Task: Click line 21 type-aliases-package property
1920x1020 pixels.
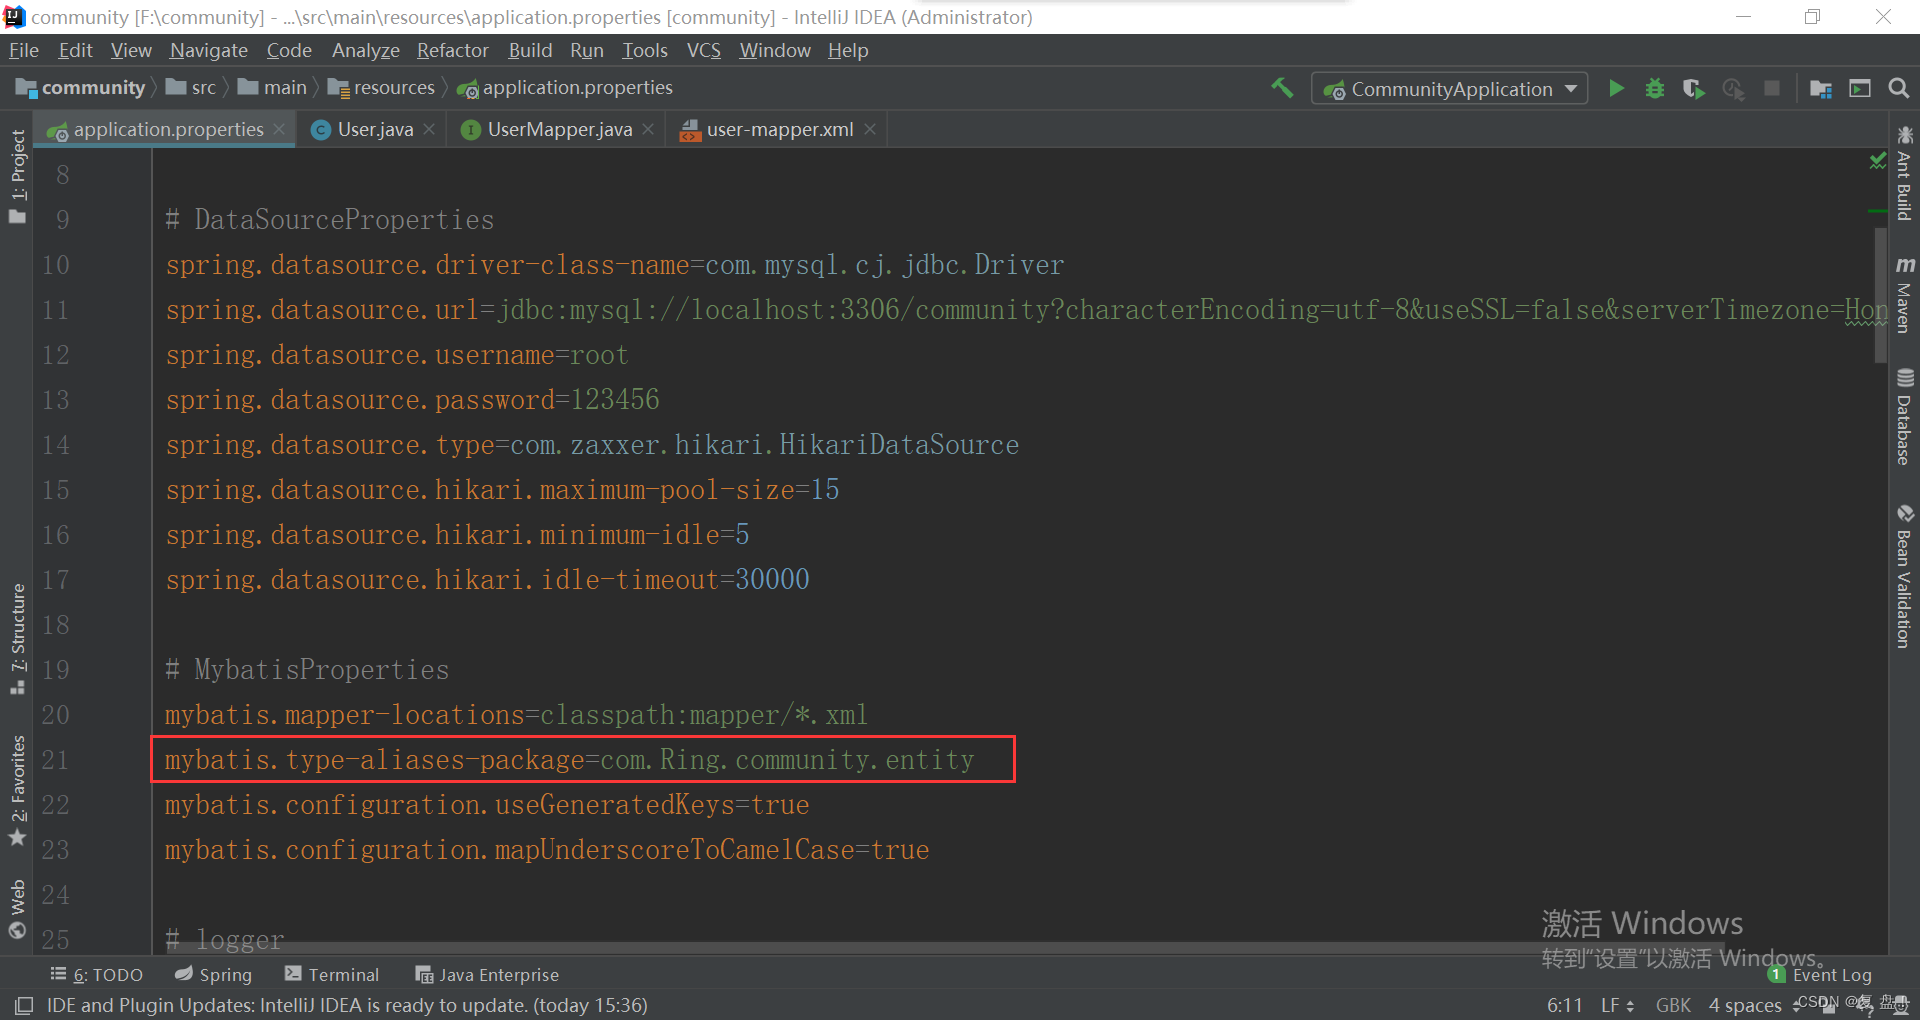Action: pos(569,760)
